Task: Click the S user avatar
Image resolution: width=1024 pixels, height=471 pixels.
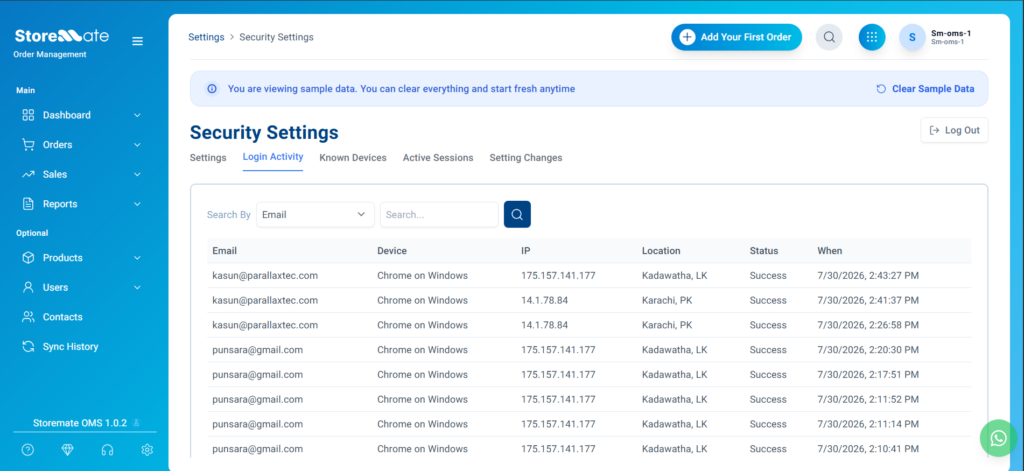Action: click(912, 37)
